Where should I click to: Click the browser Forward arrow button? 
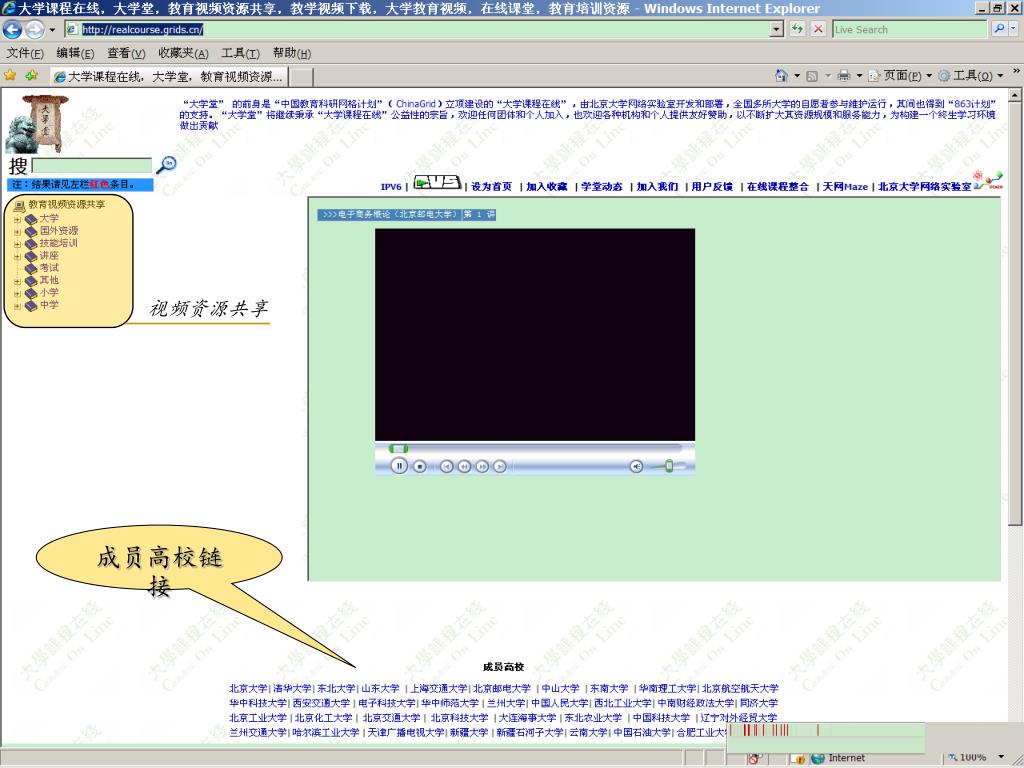34,29
